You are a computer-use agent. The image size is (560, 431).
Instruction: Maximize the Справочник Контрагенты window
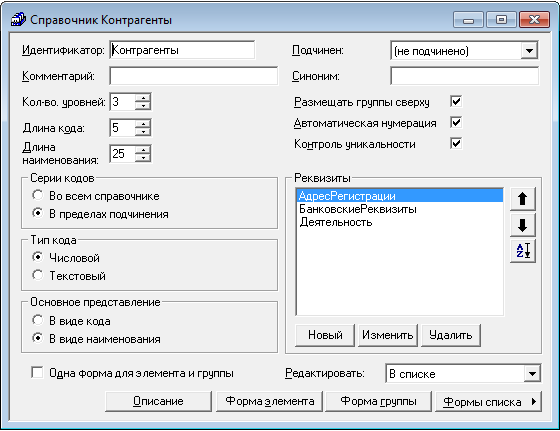(501, 20)
